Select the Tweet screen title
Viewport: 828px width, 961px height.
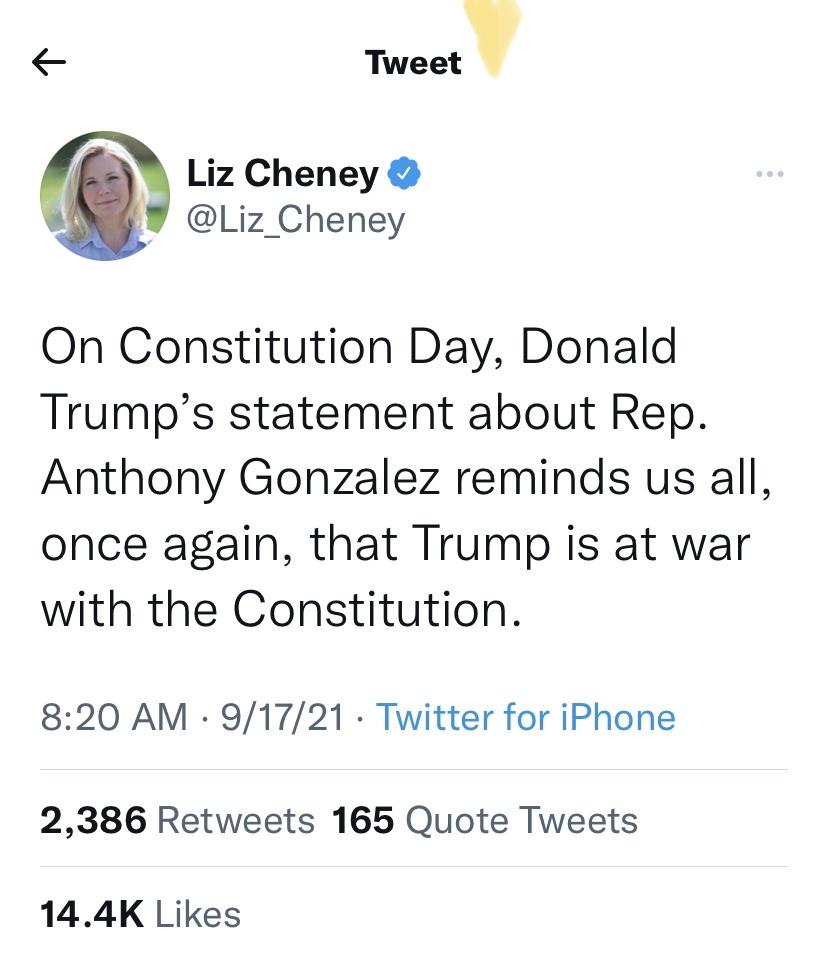pyautogui.click(x=412, y=62)
